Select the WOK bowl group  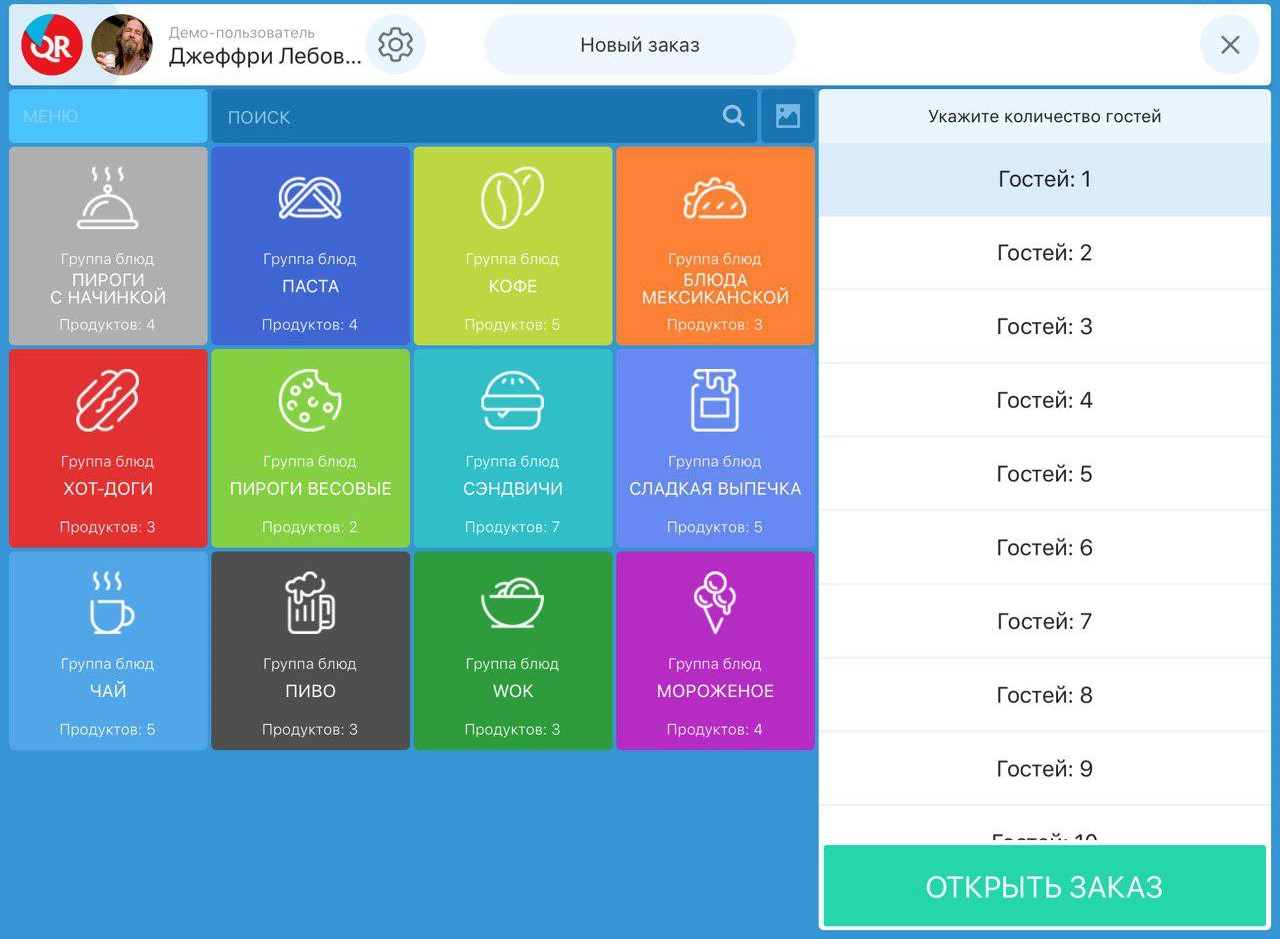[513, 651]
